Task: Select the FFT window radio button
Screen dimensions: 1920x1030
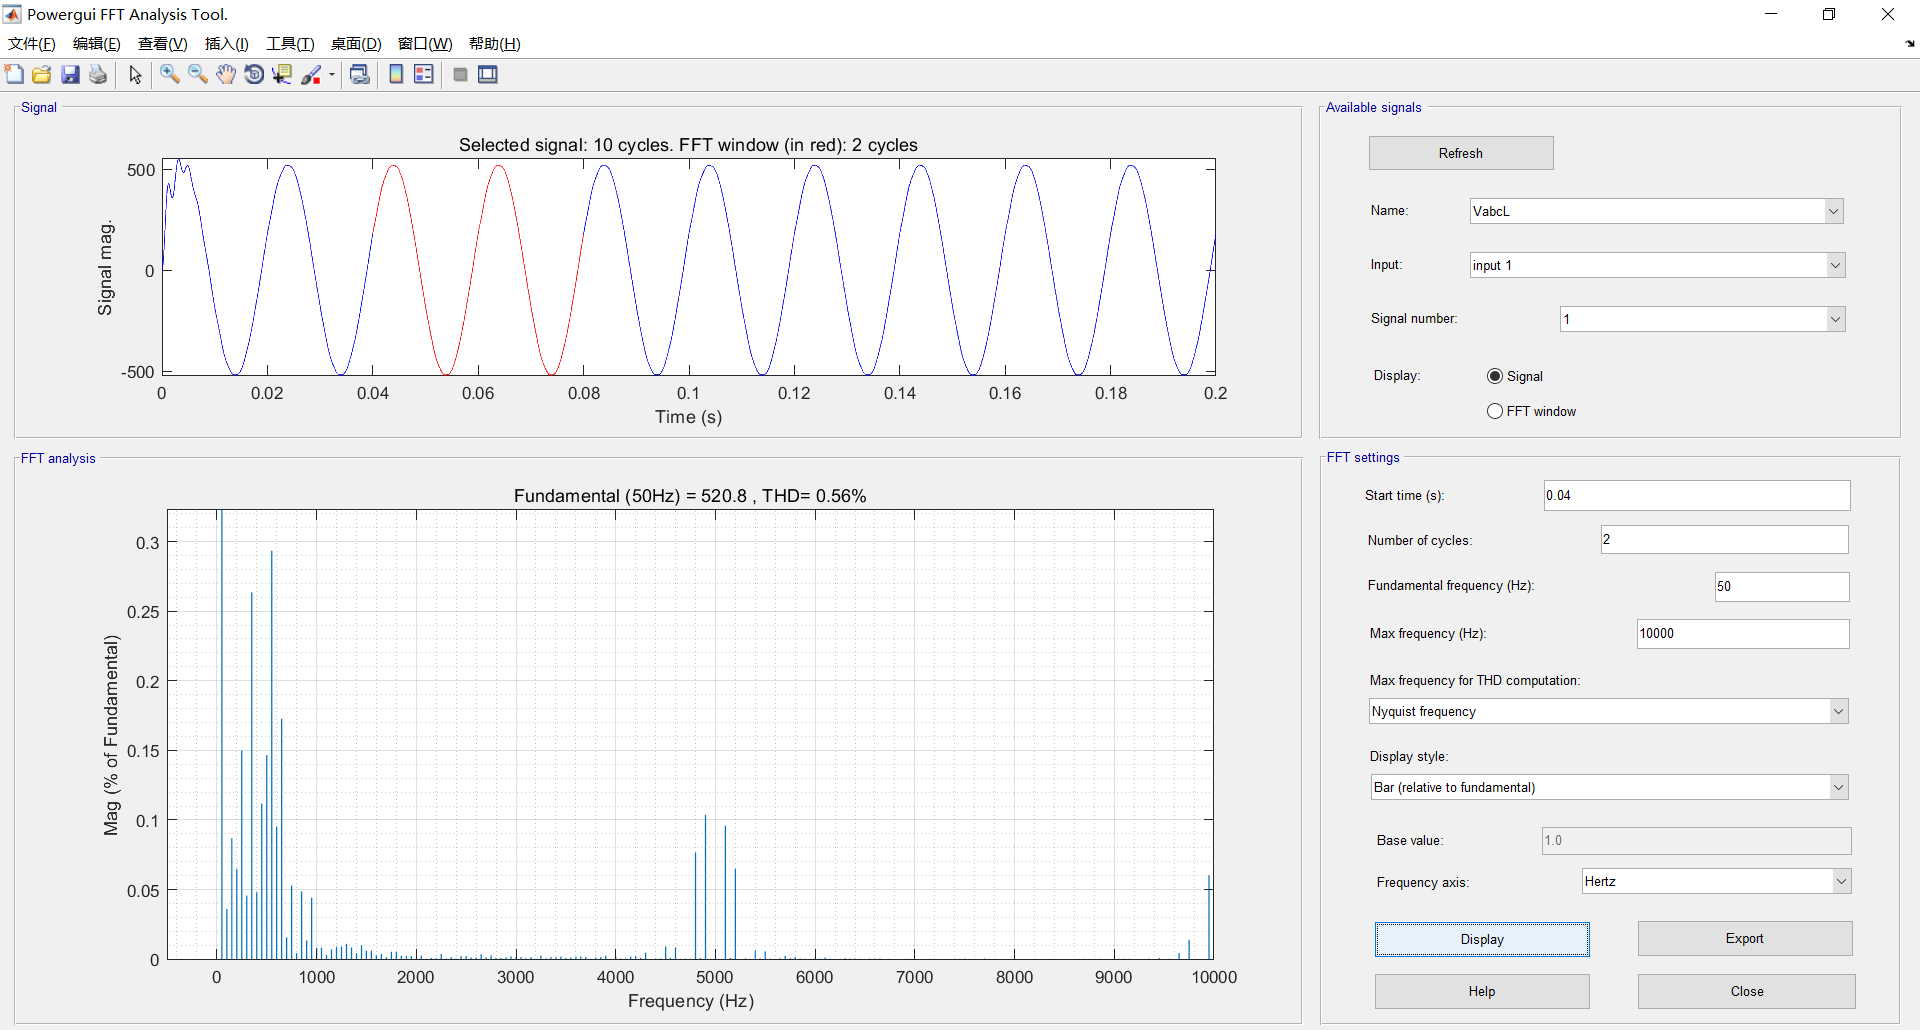Action: [1495, 411]
